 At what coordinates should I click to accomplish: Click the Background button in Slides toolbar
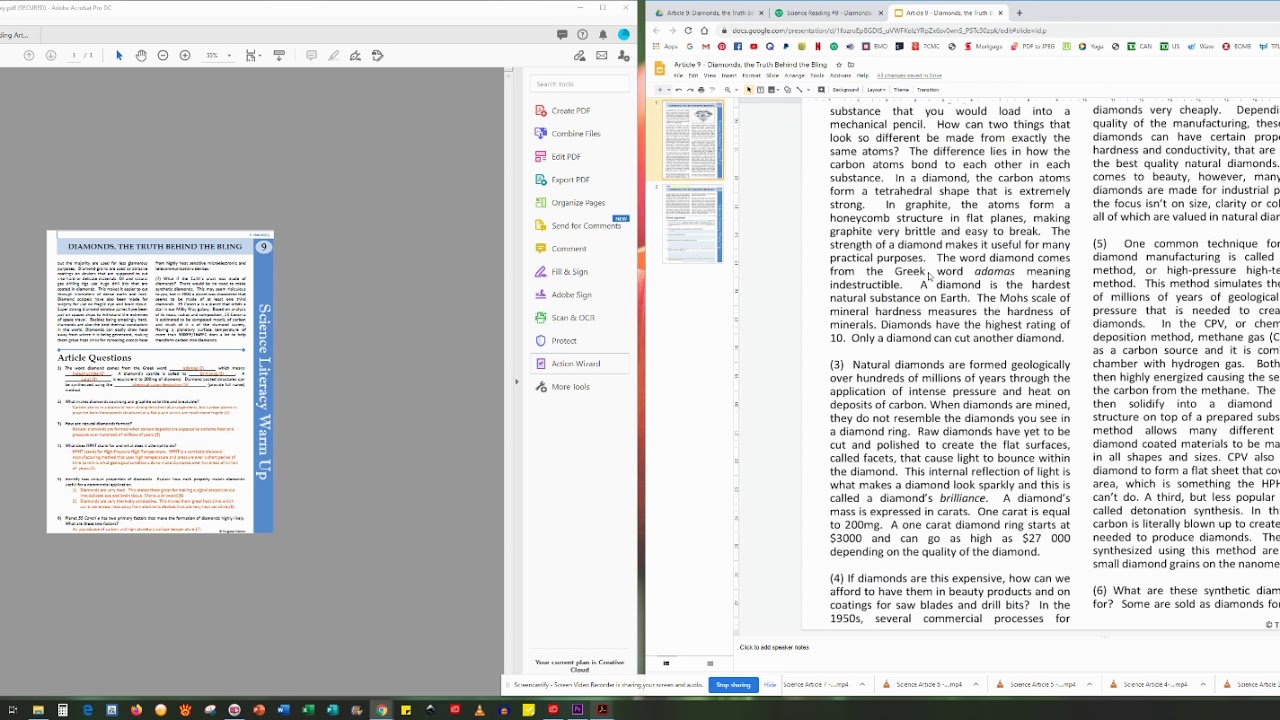click(x=845, y=90)
